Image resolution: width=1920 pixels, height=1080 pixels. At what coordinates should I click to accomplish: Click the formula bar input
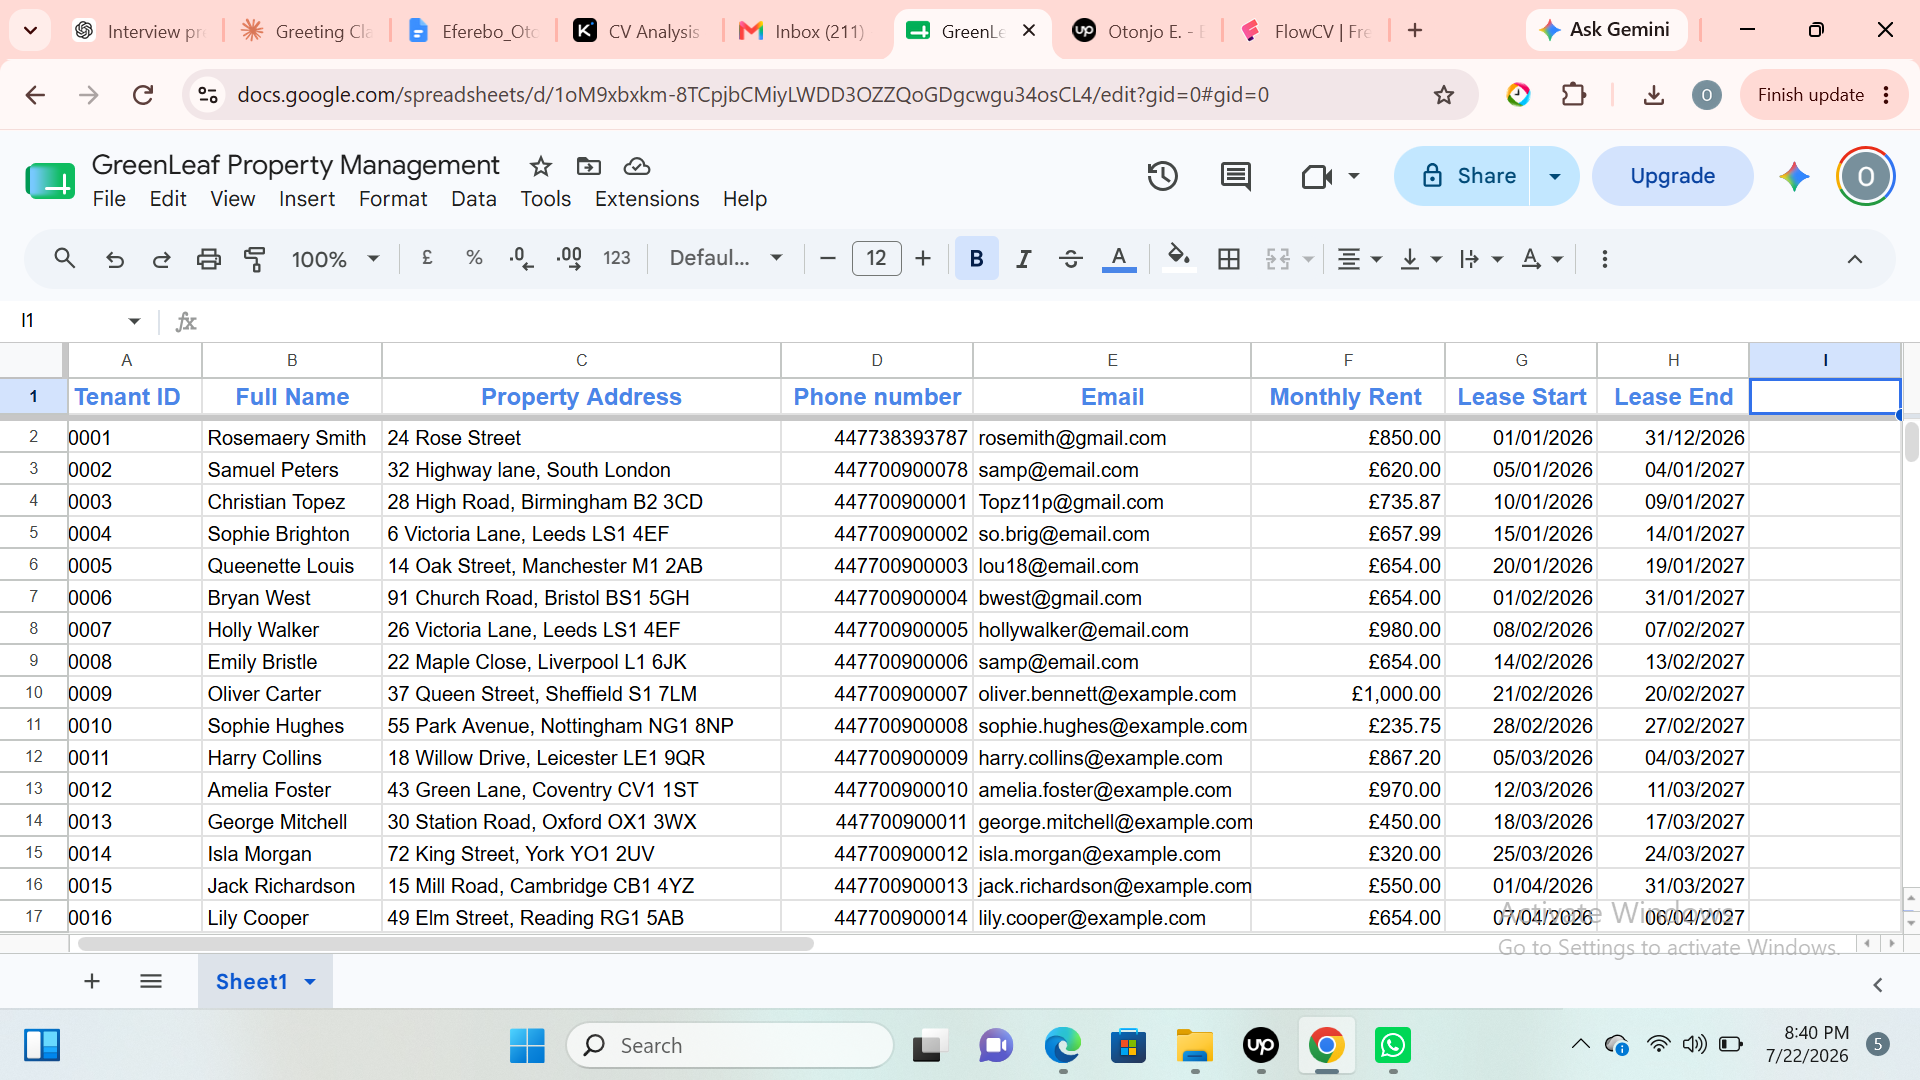coord(1050,321)
